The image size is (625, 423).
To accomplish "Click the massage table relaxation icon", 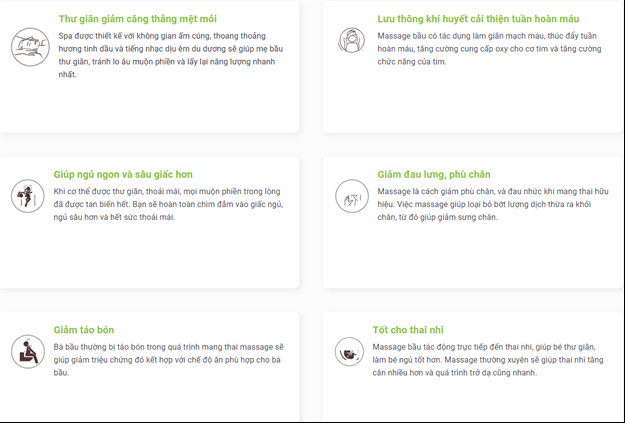I will (x=30, y=46).
